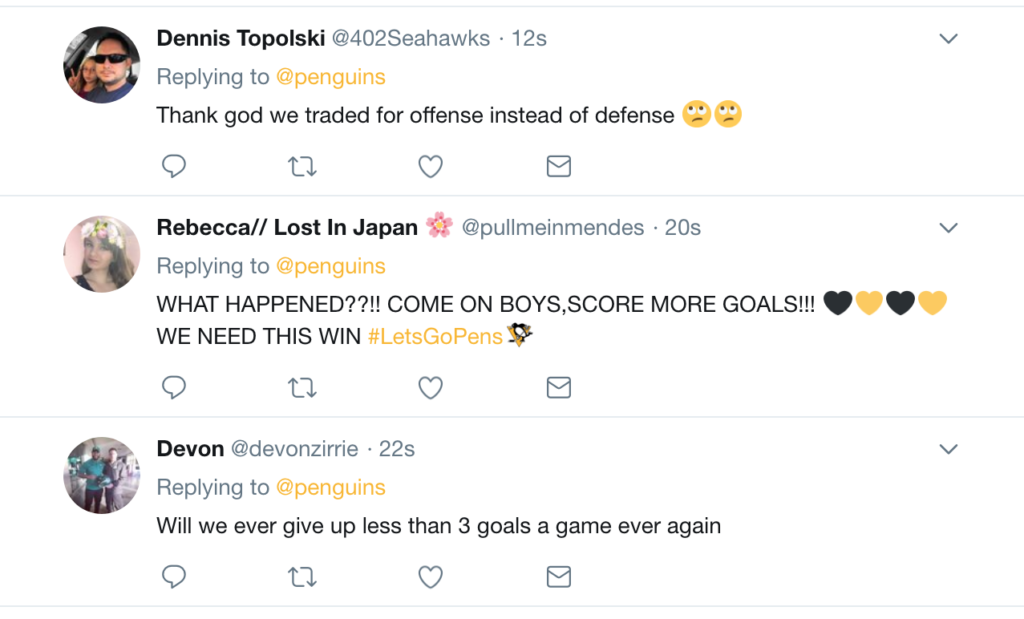Send Dennis Topolski's tweet via direct message
Viewport: 1024px width, 619px height.
(x=559, y=166)
